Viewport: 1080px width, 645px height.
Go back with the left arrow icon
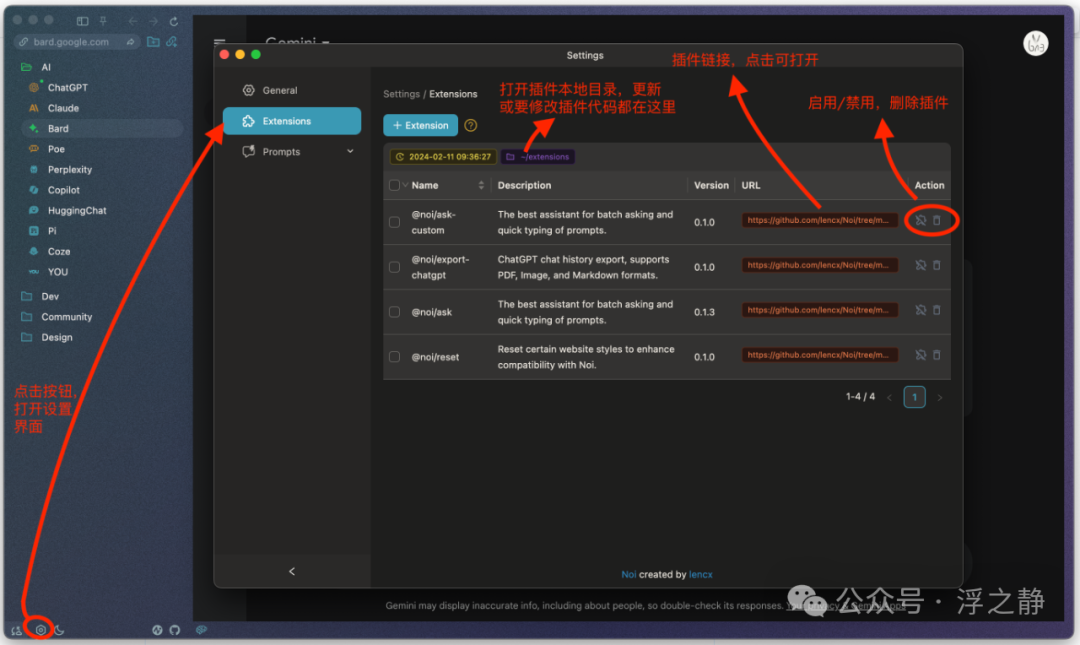pos(132,21)
